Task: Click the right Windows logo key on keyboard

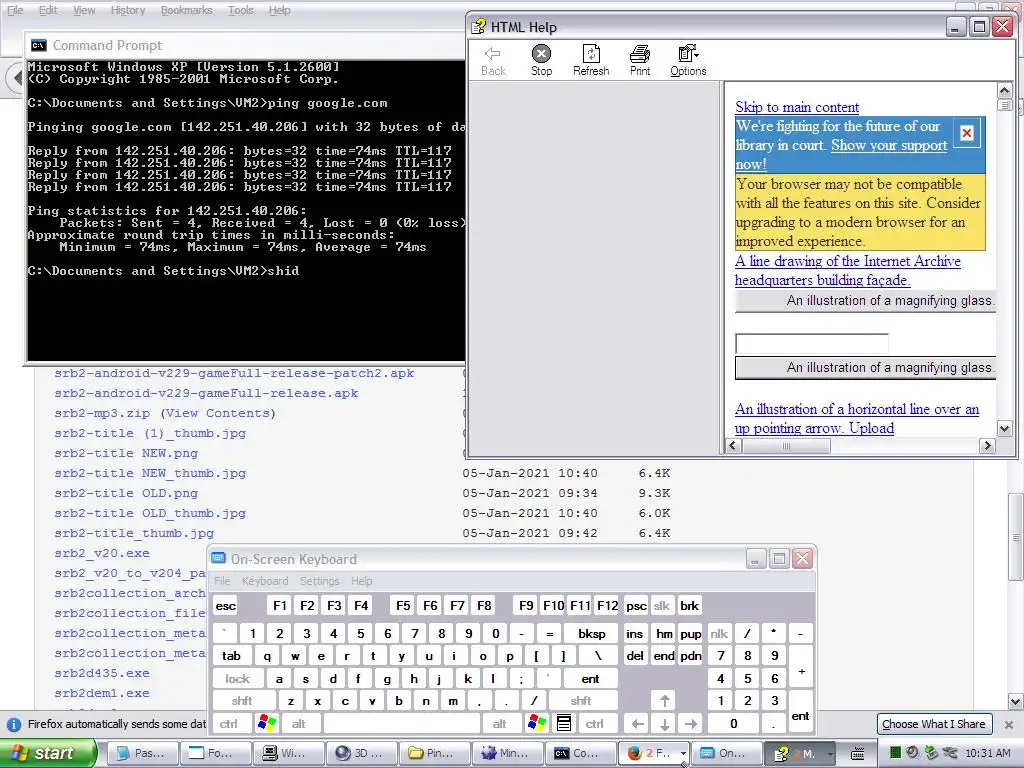Action: [537, 723]
